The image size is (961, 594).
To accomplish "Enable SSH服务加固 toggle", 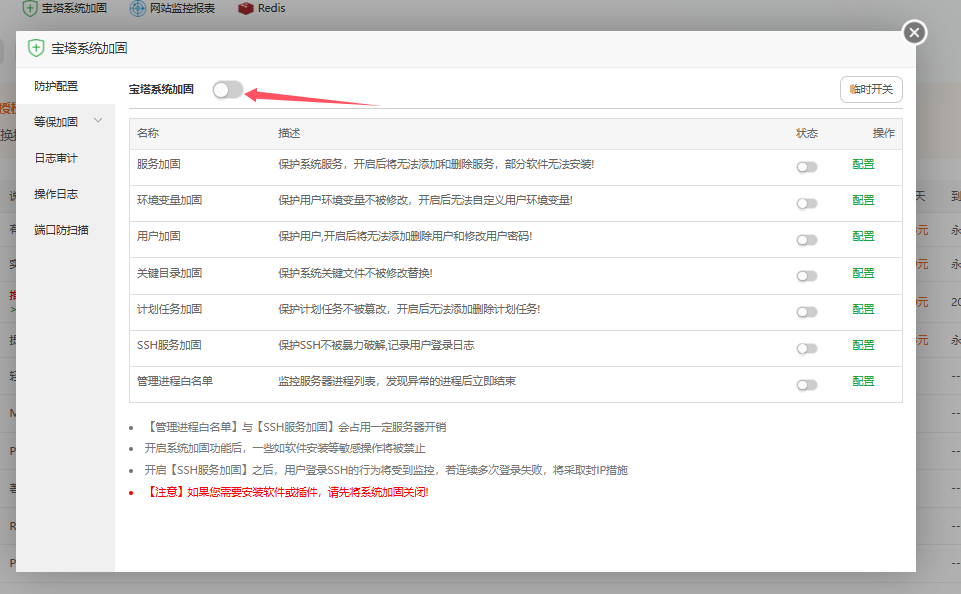I will [x=806, y=349].
